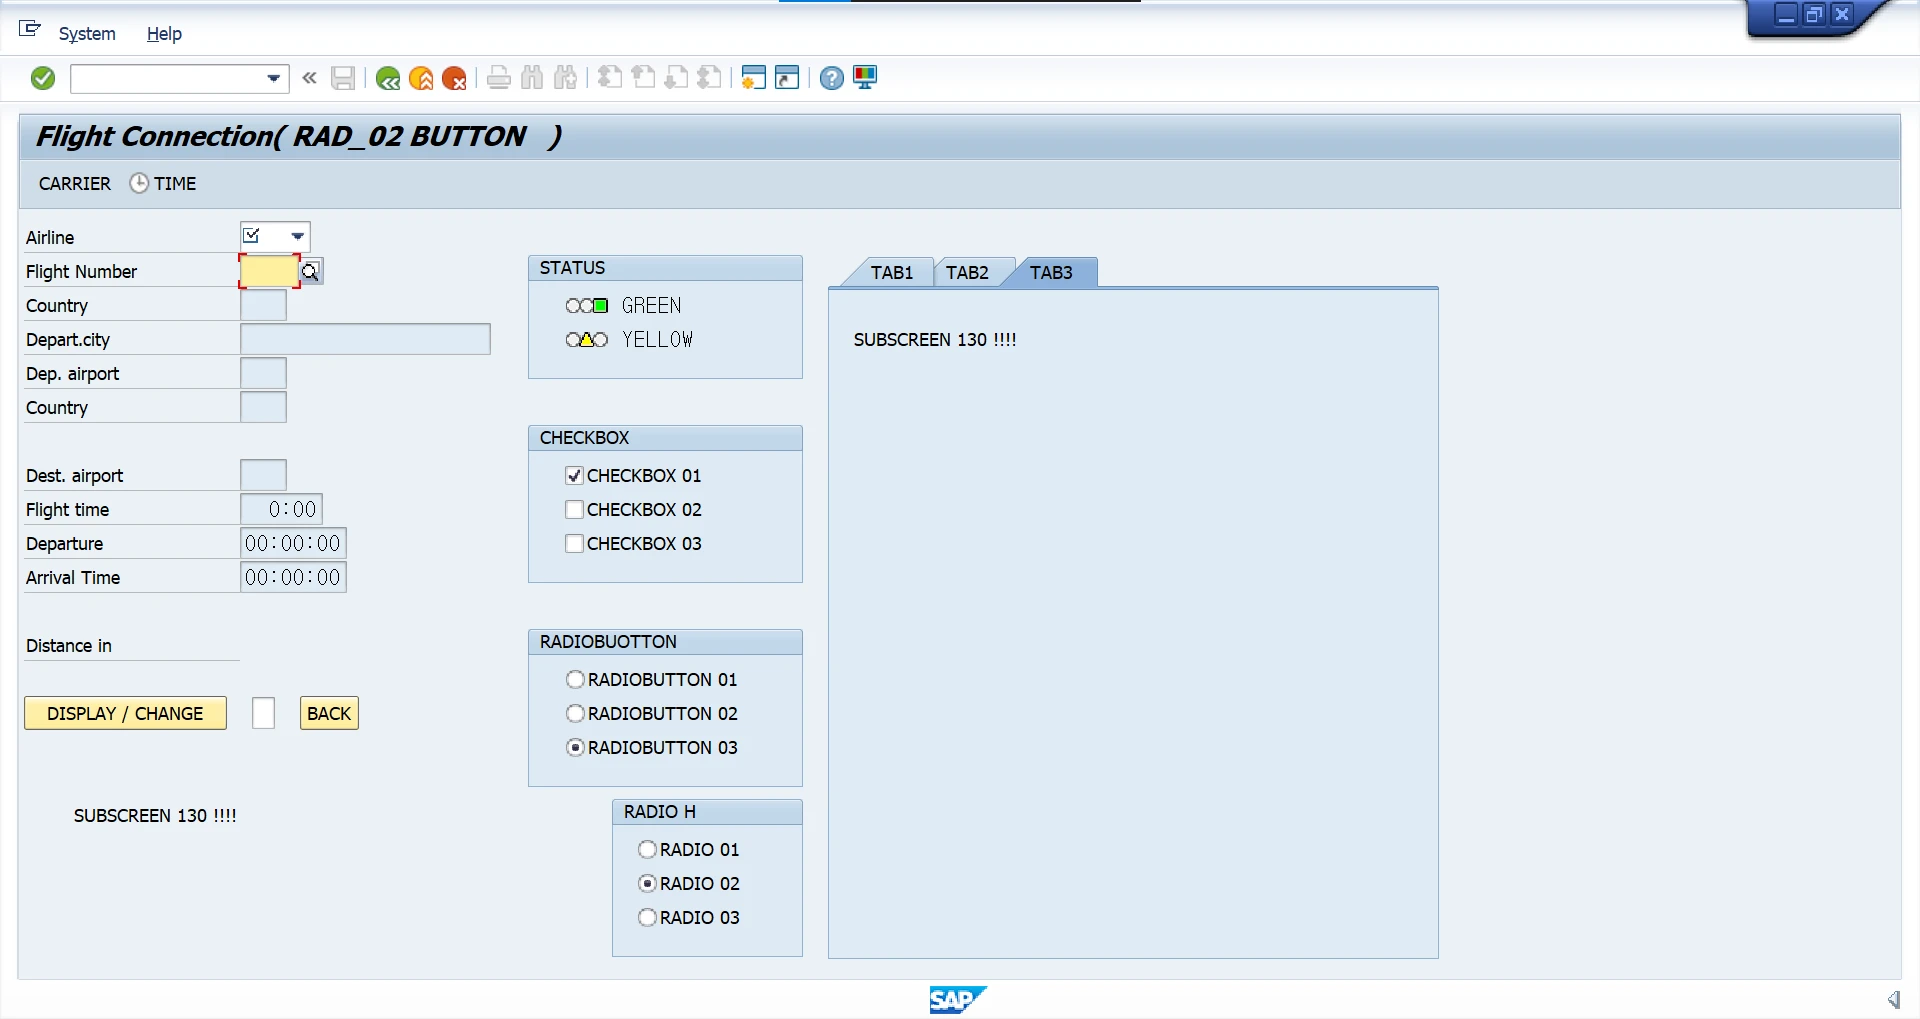Screen dimensions: 1920x1019
Task: Open the command field dropdown arrow
Action: [273, 78]
